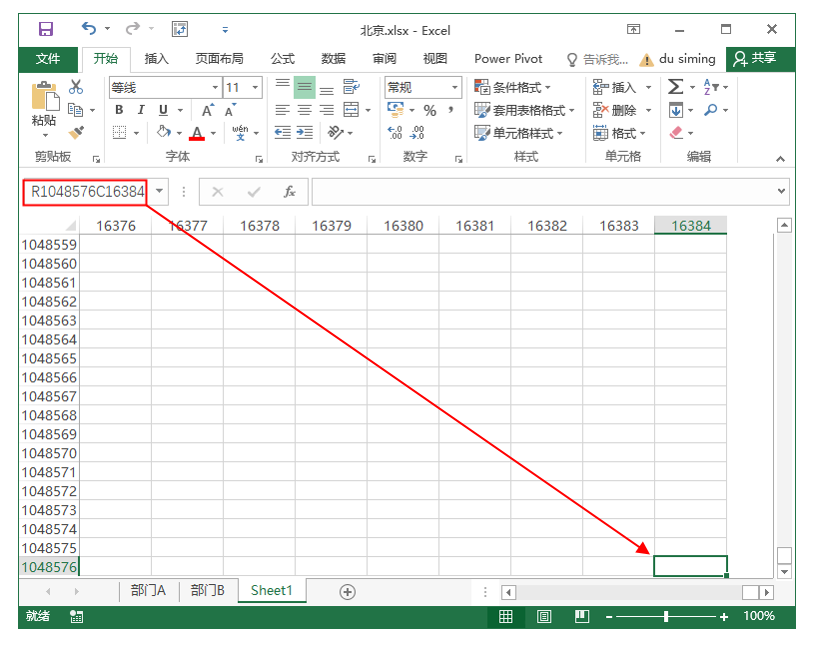Click the Clear eraser icon
The width and height of the screenshot is (813, 647).
point(677,133)
